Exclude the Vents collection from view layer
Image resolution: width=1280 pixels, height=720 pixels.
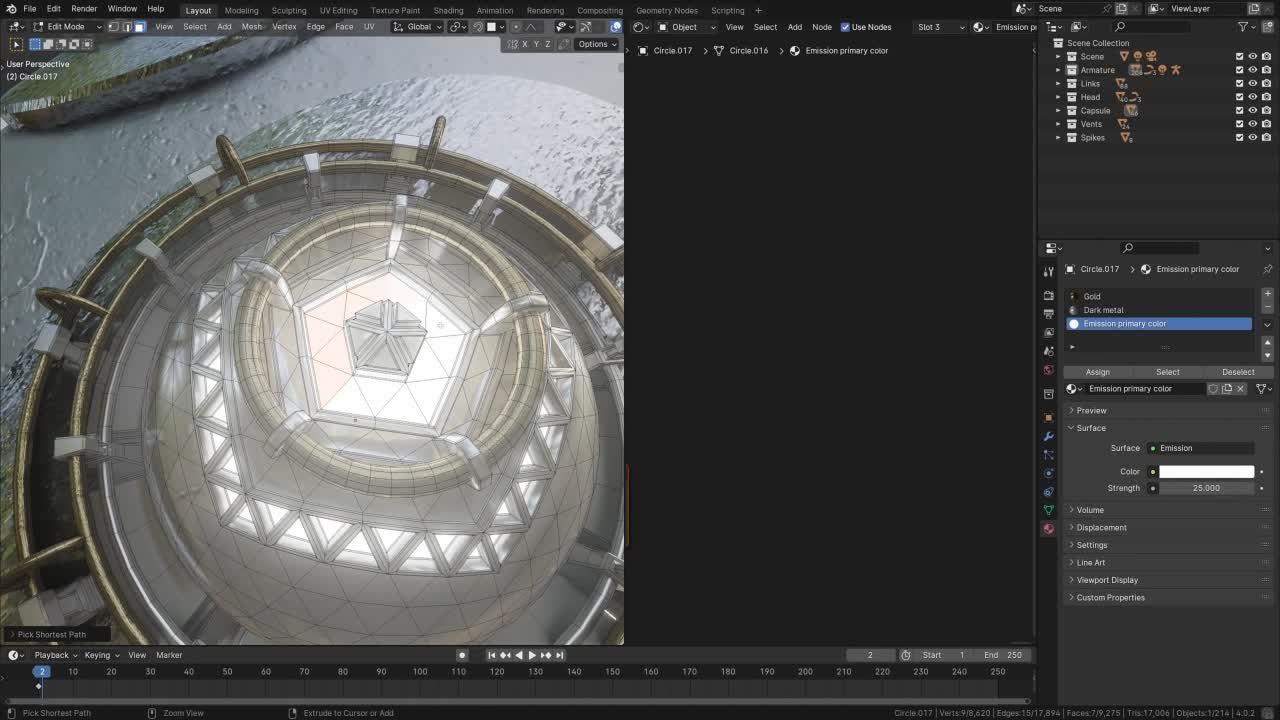1239,124
